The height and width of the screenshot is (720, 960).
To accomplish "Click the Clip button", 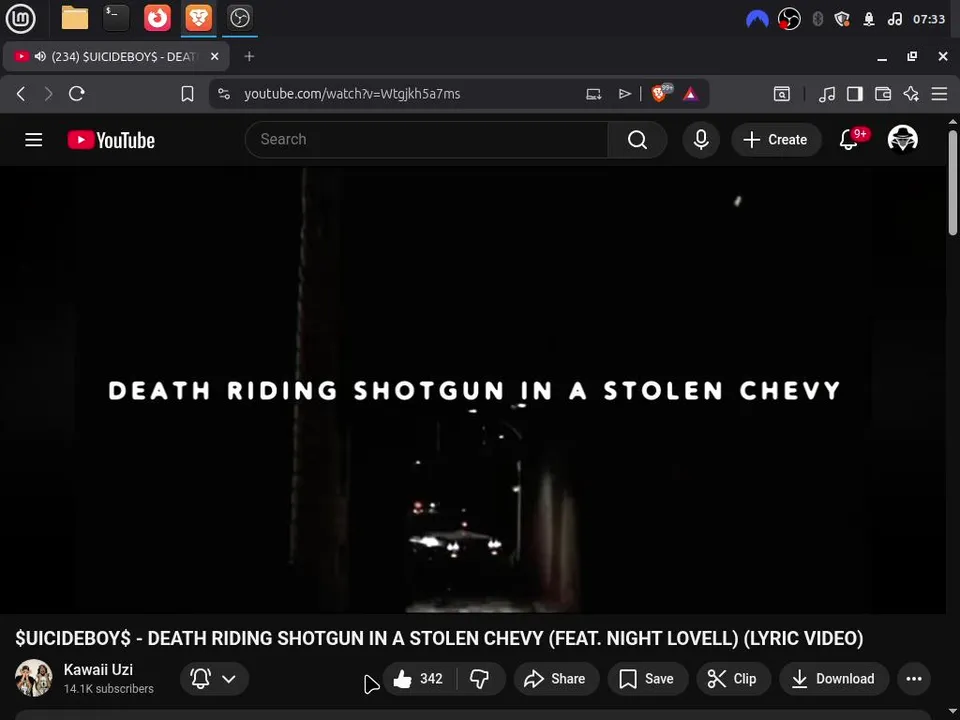I will click(x=733, y=678).
